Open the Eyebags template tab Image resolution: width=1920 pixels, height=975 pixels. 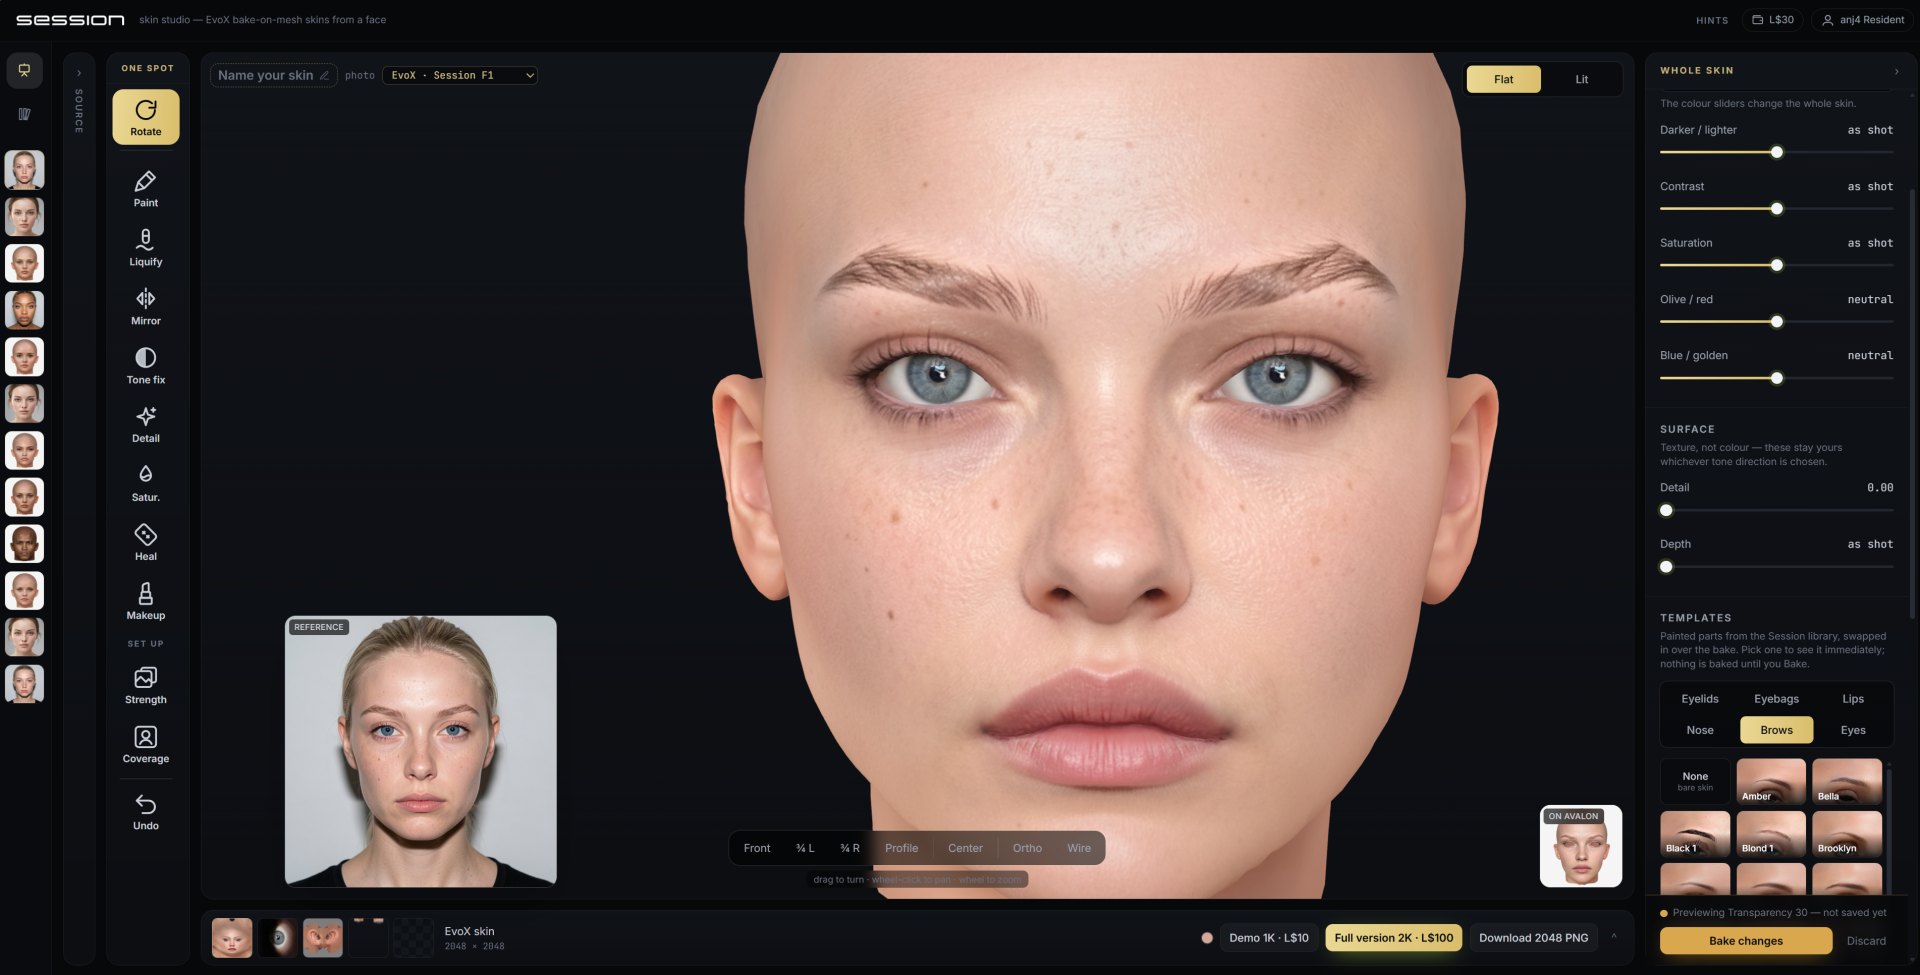tap(1776, 699)
